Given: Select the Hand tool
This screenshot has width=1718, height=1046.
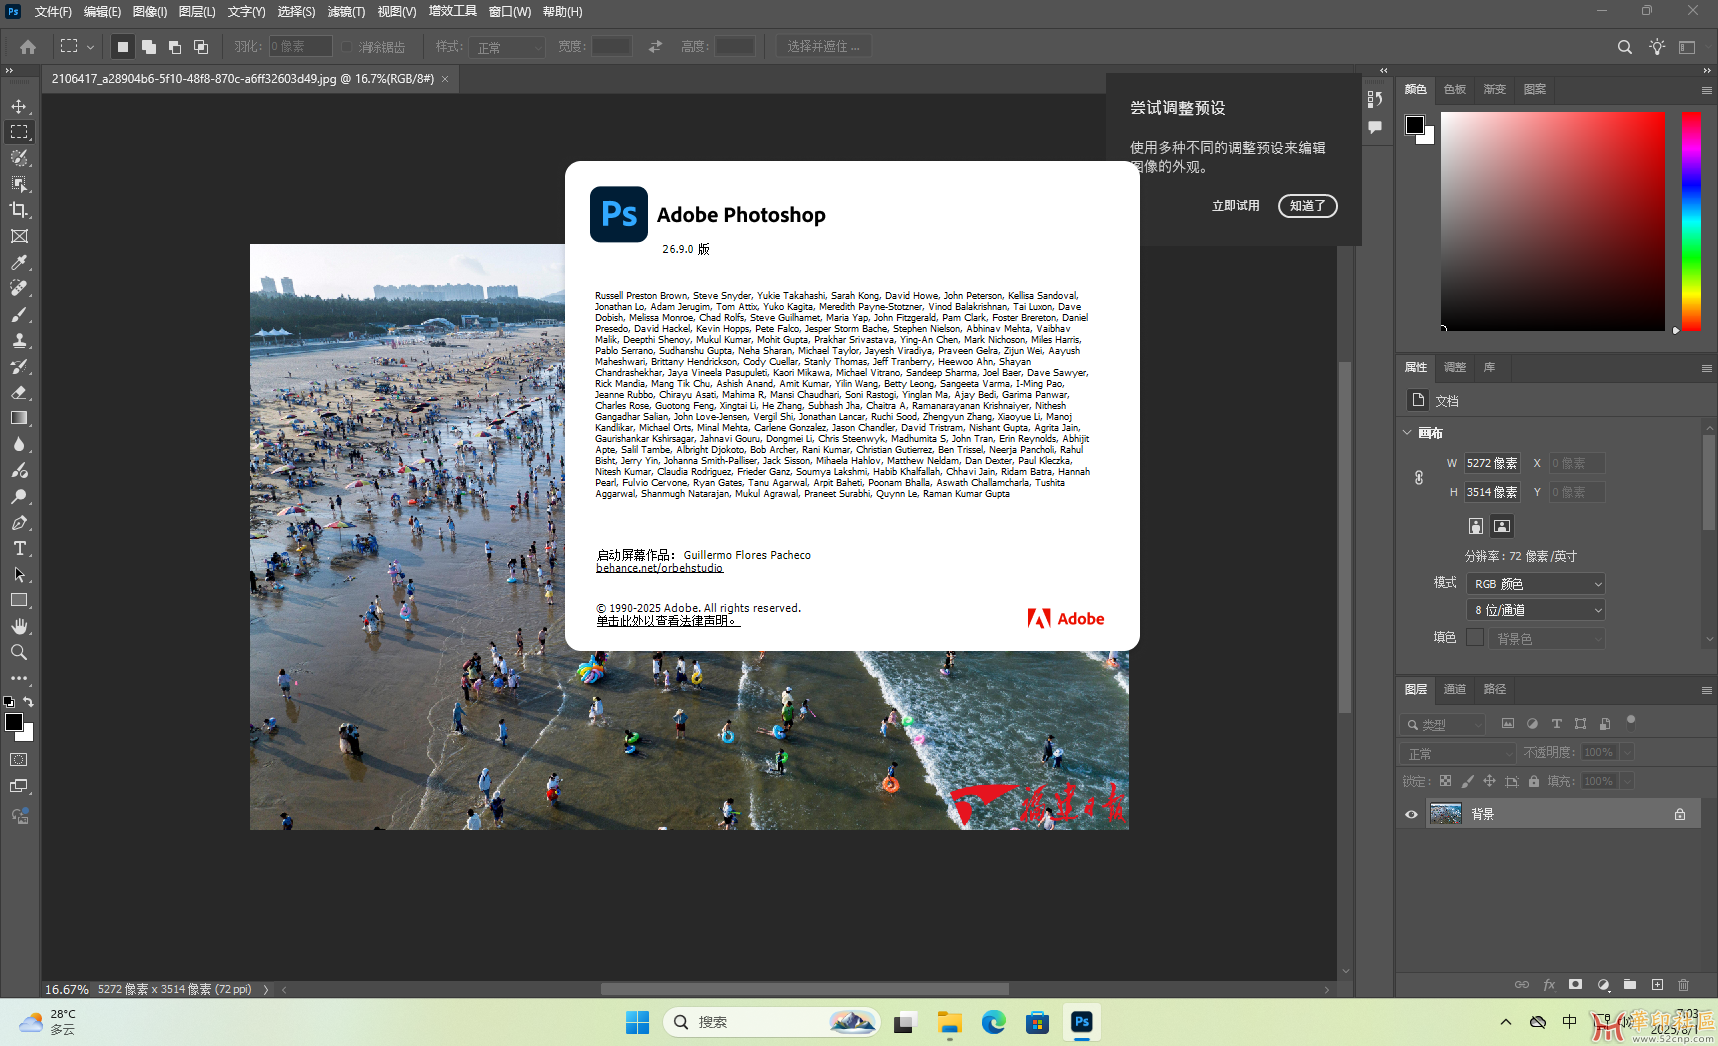Looking at the screenshot, I should click(x=19, y=626).
